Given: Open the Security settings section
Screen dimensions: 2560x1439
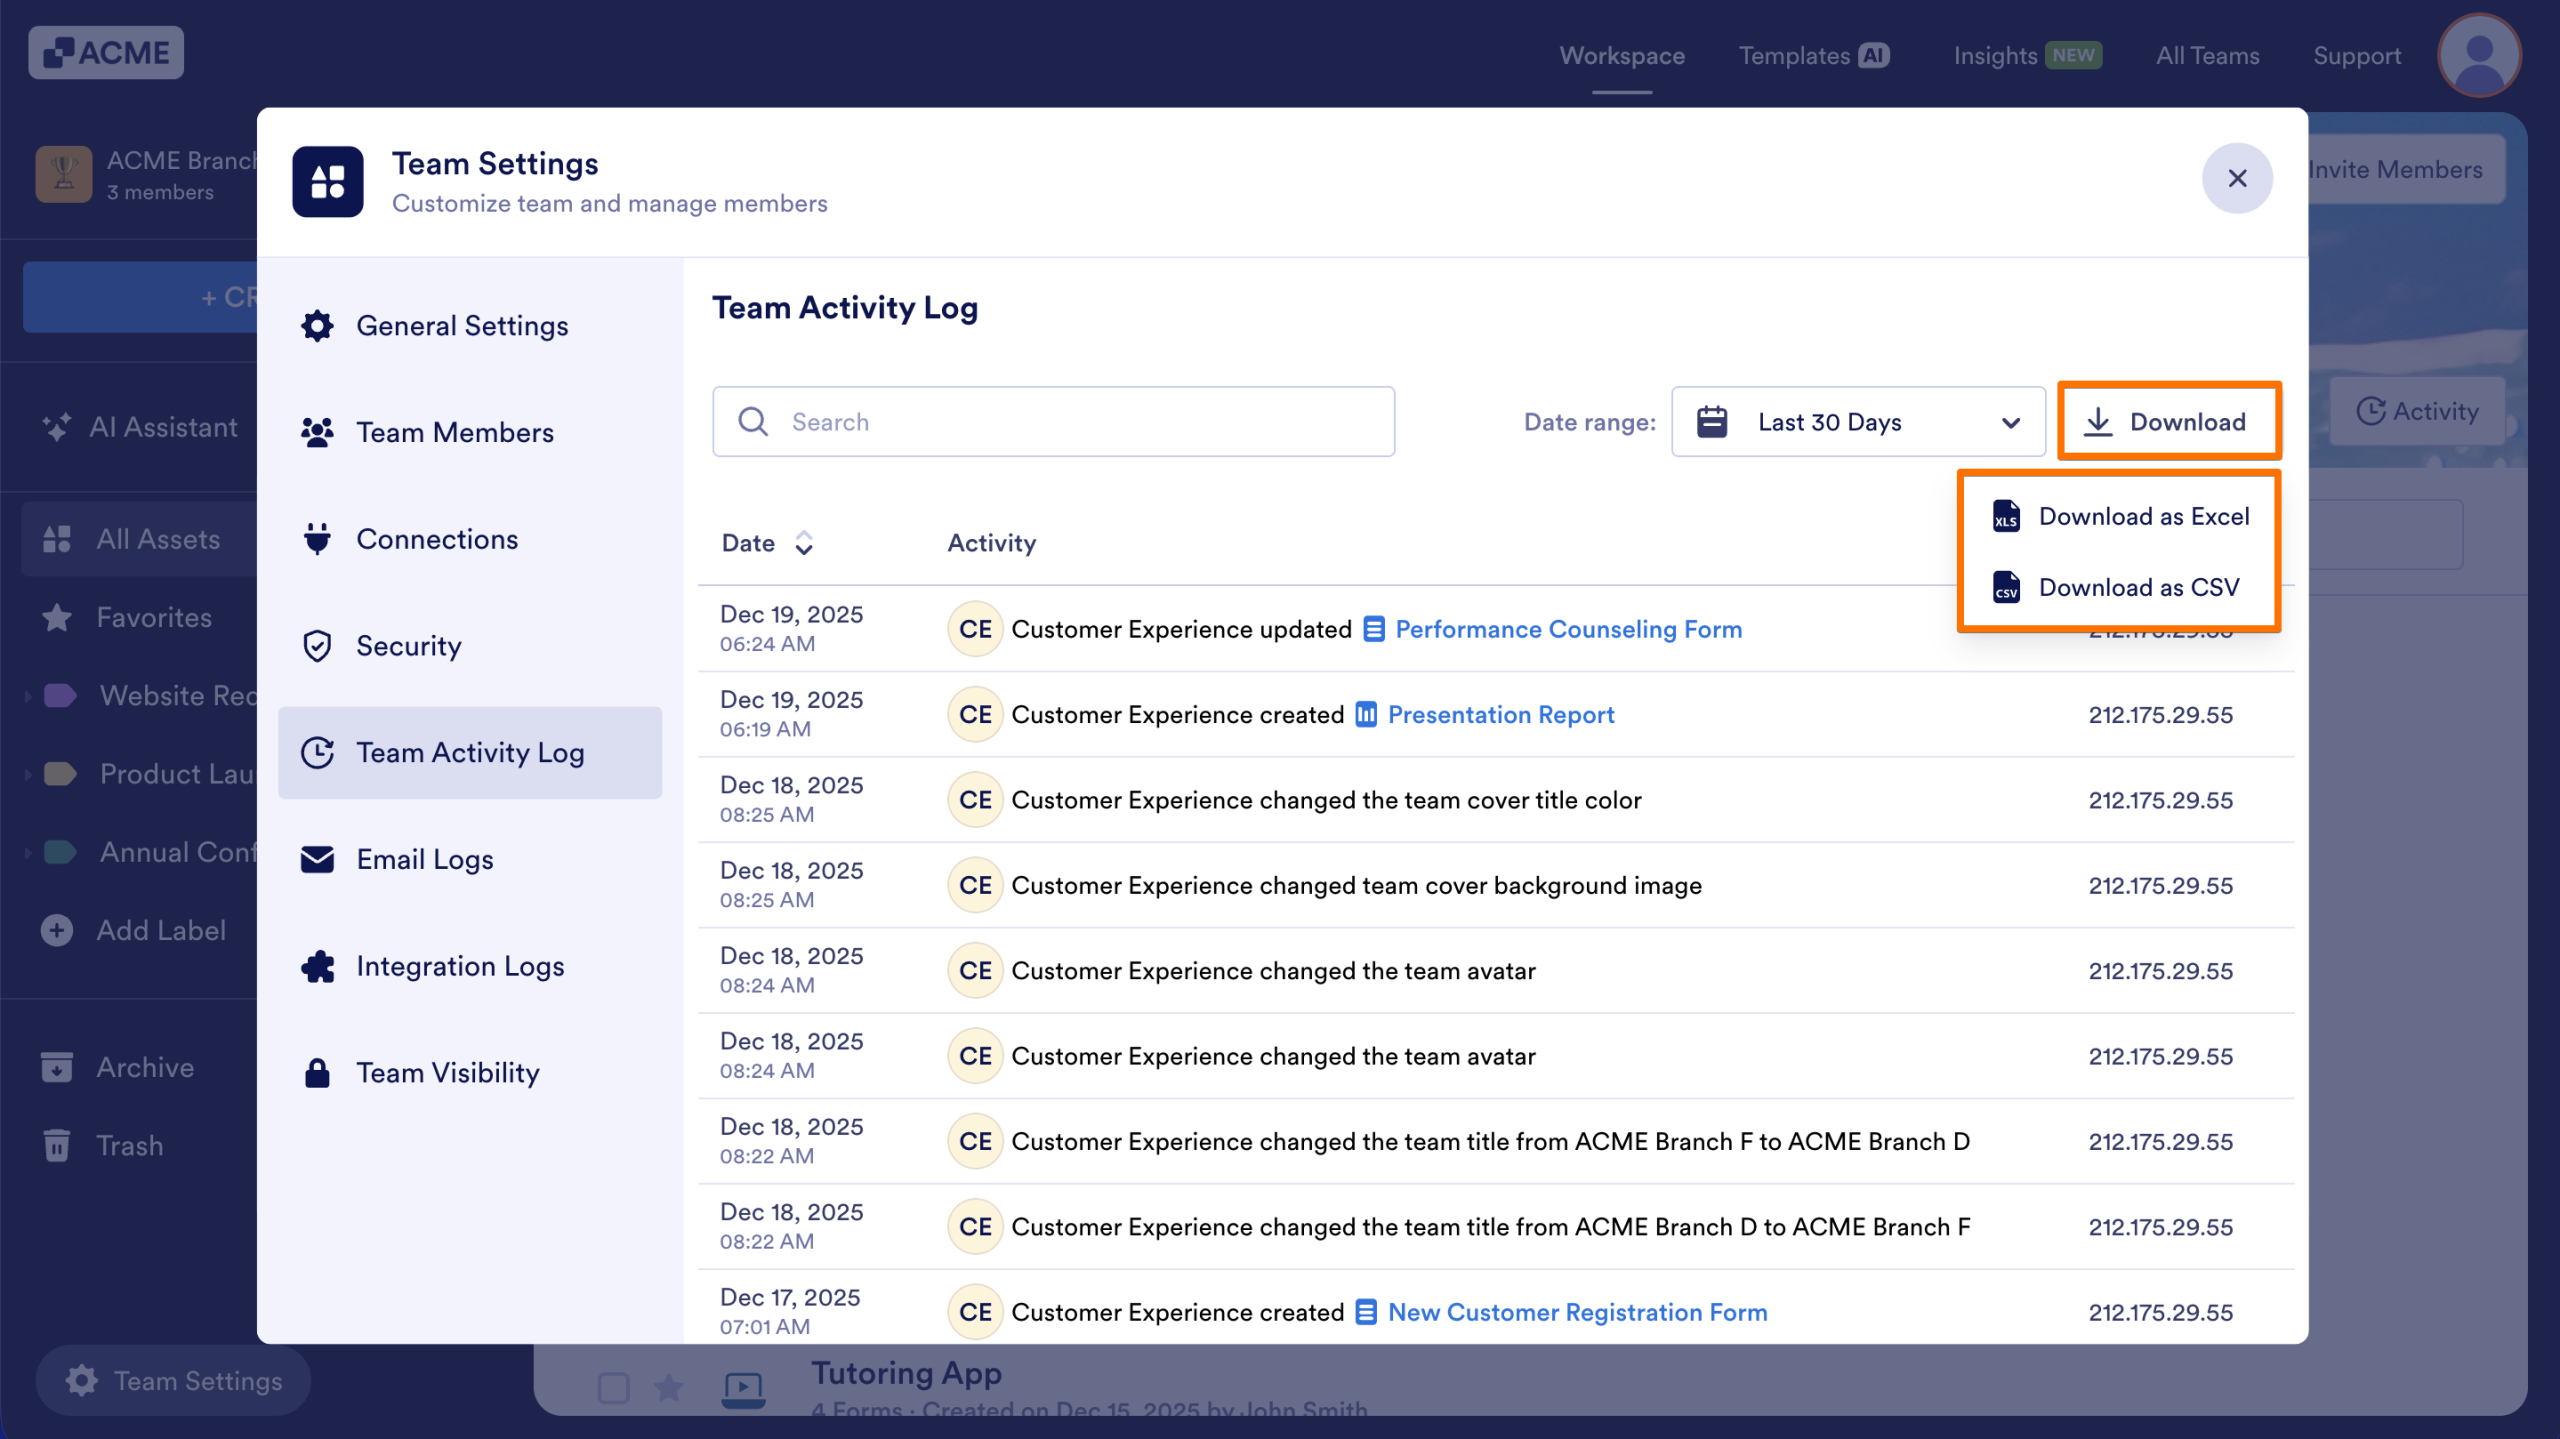Looking at the screenshot, I should click(408, 646).
